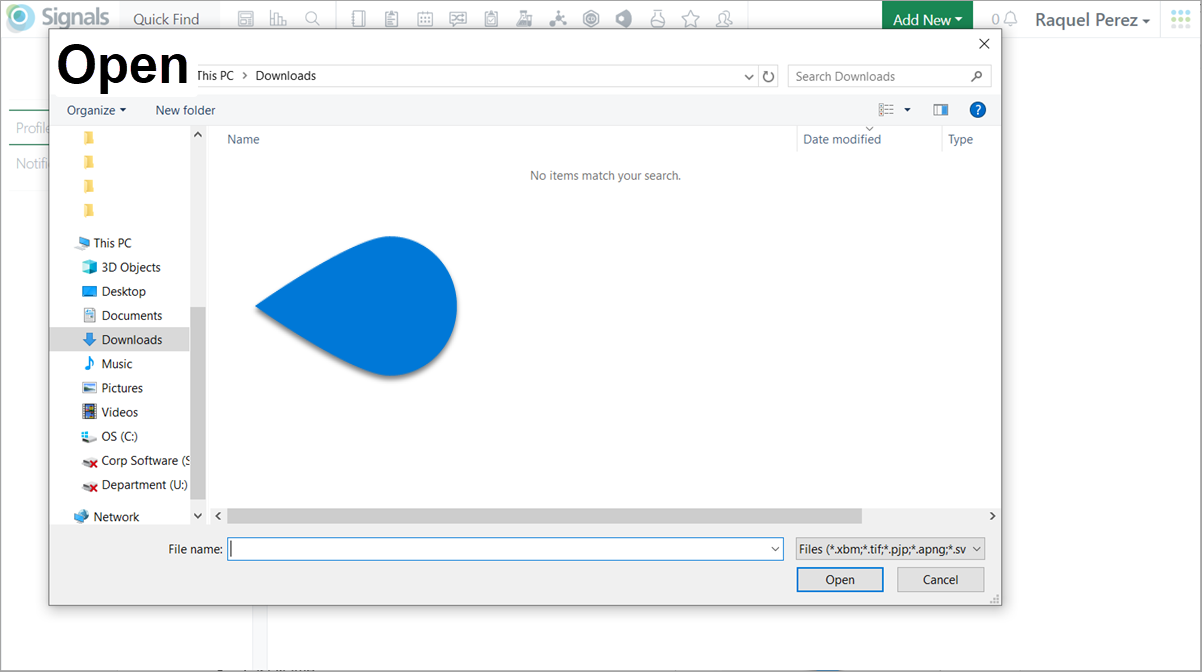1202x672 pixels.
Task: Open the notebook icon in Signals toolbar
Action: point(360,19)
